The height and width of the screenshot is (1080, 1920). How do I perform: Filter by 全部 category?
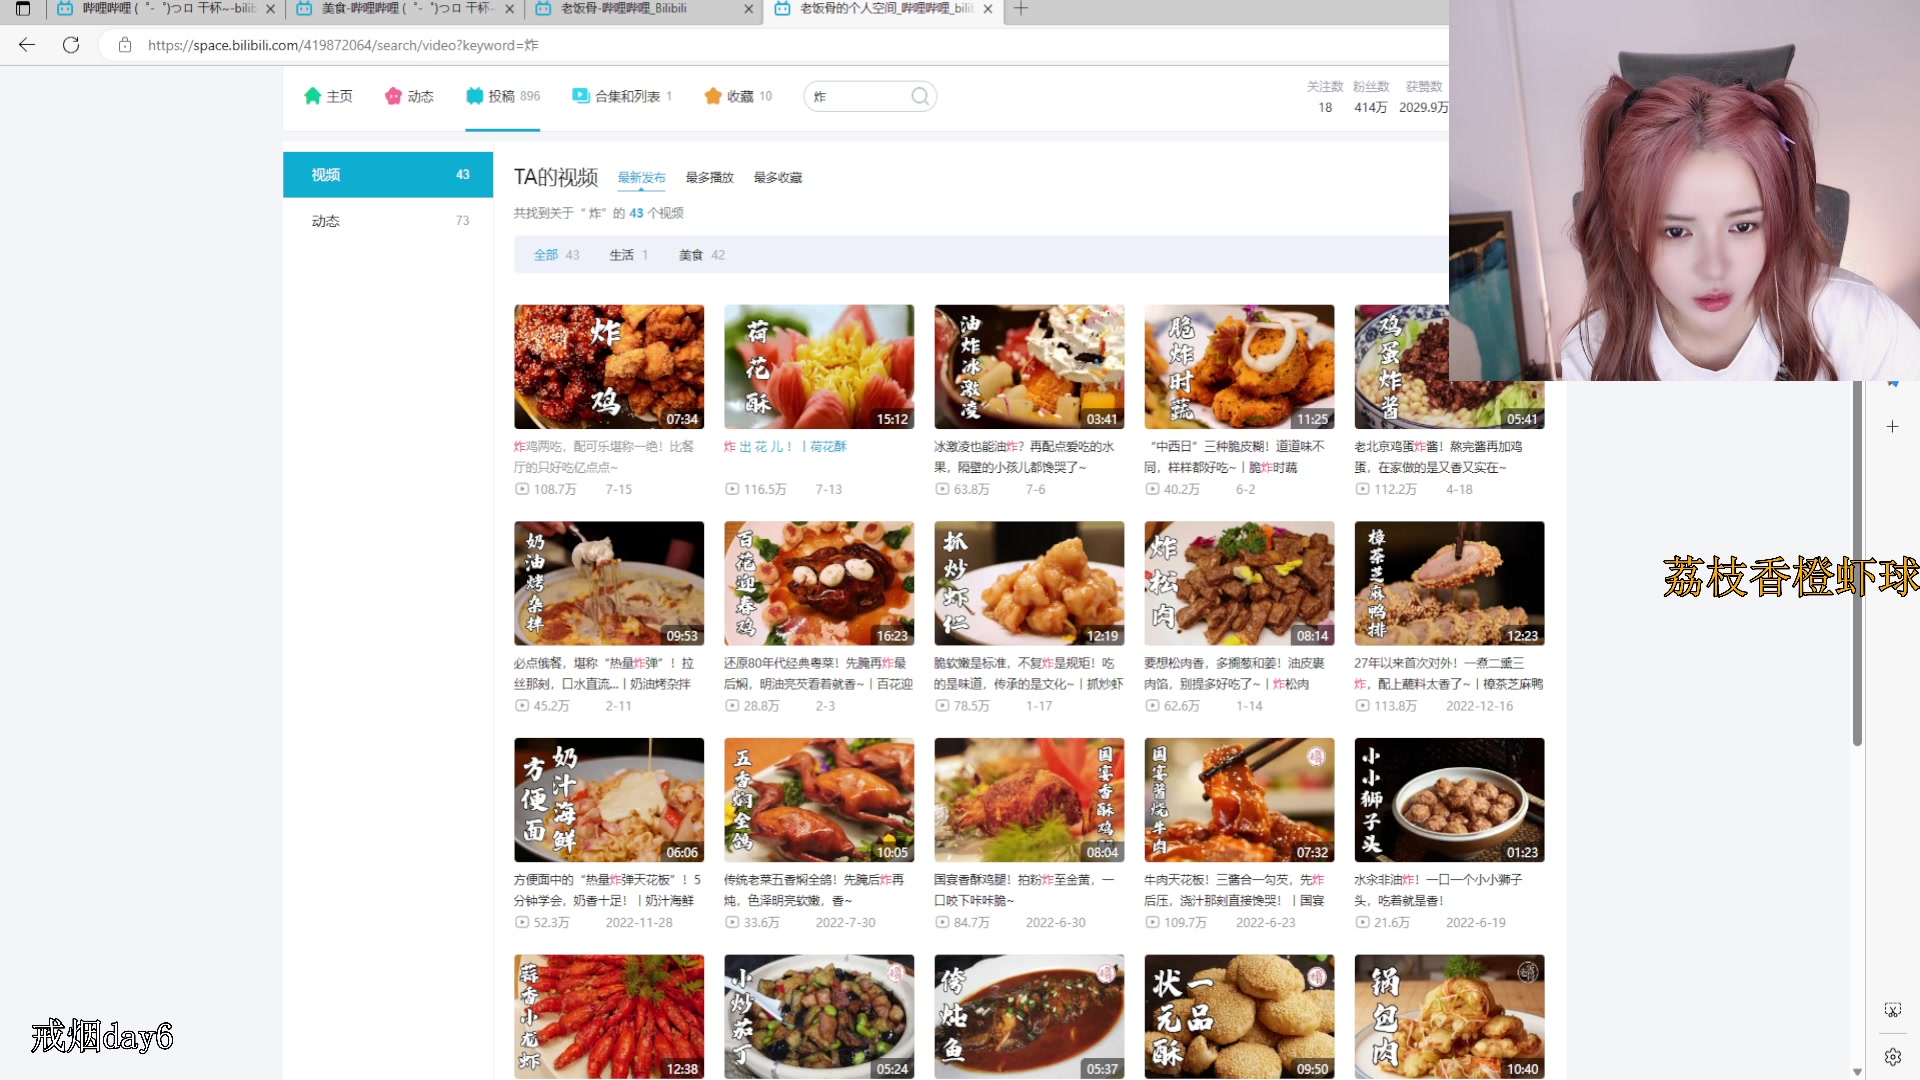[x=556, y=255]
